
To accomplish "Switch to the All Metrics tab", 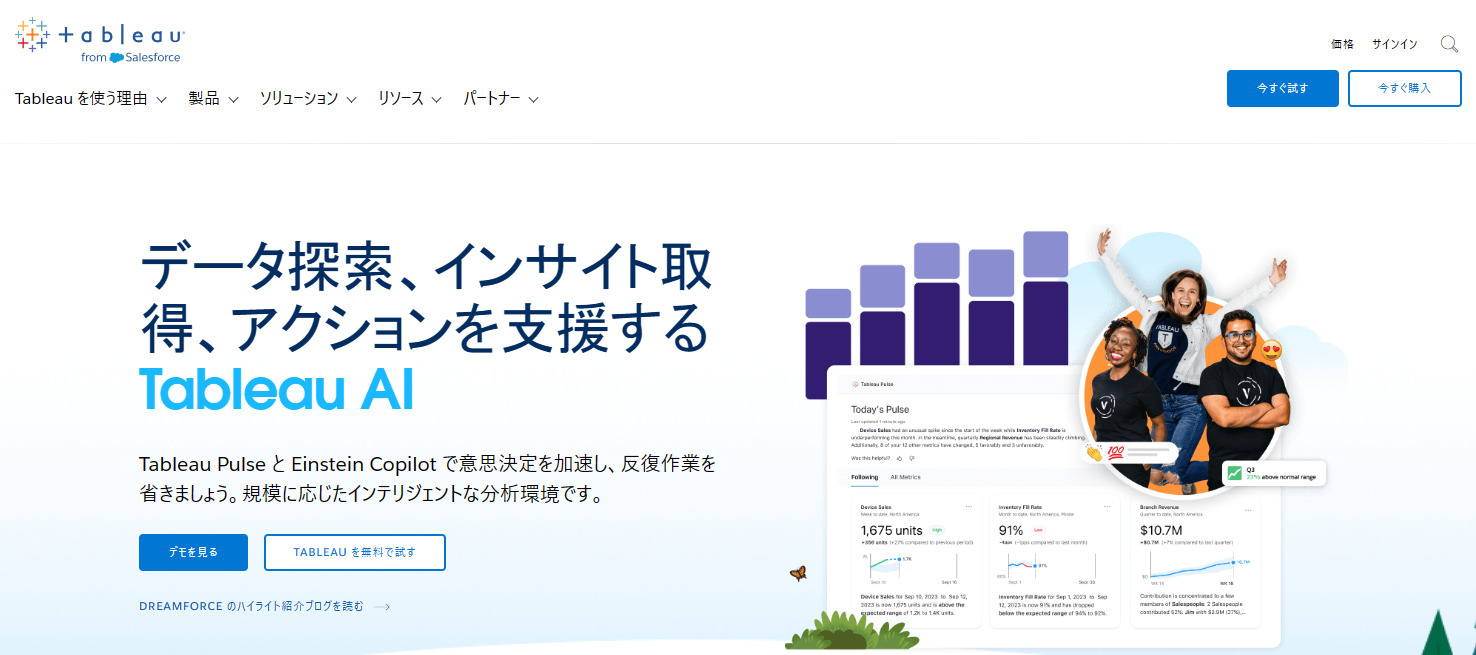I will [x=905, y=477].
